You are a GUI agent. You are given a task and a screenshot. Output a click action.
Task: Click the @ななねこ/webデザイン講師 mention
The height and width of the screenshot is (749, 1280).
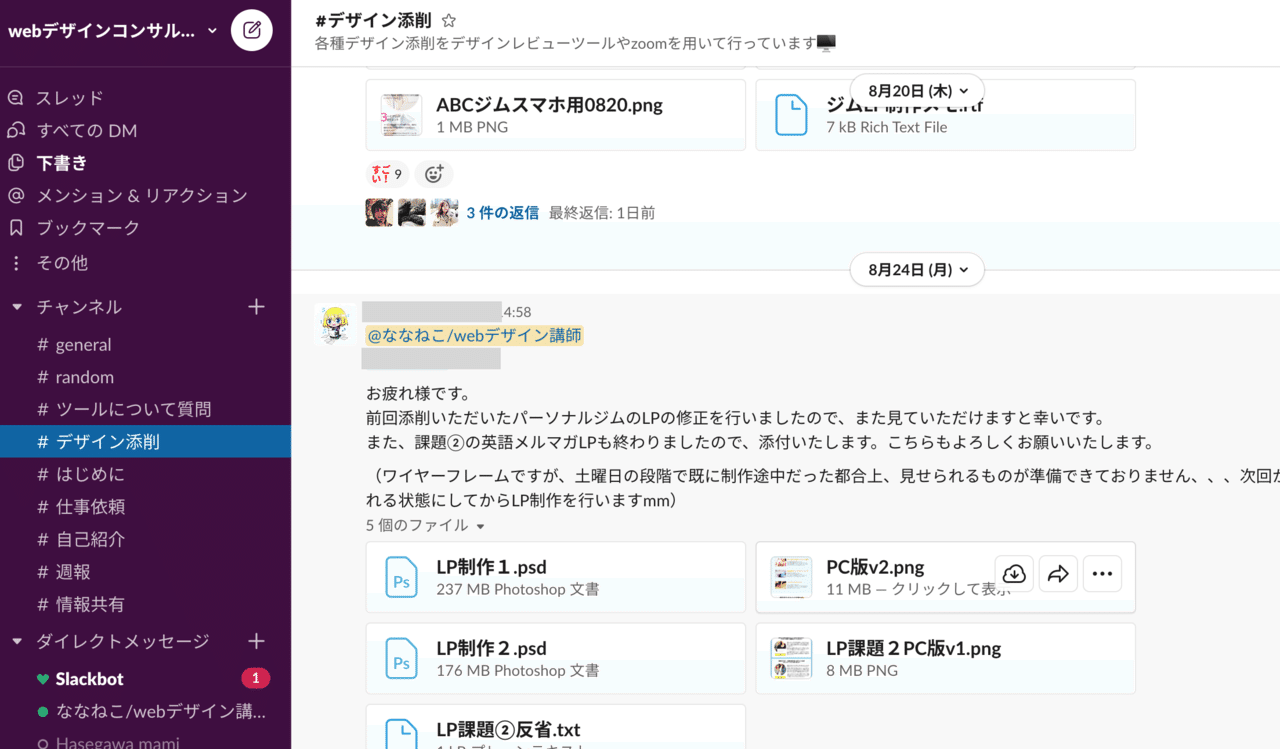pos(474,336)
